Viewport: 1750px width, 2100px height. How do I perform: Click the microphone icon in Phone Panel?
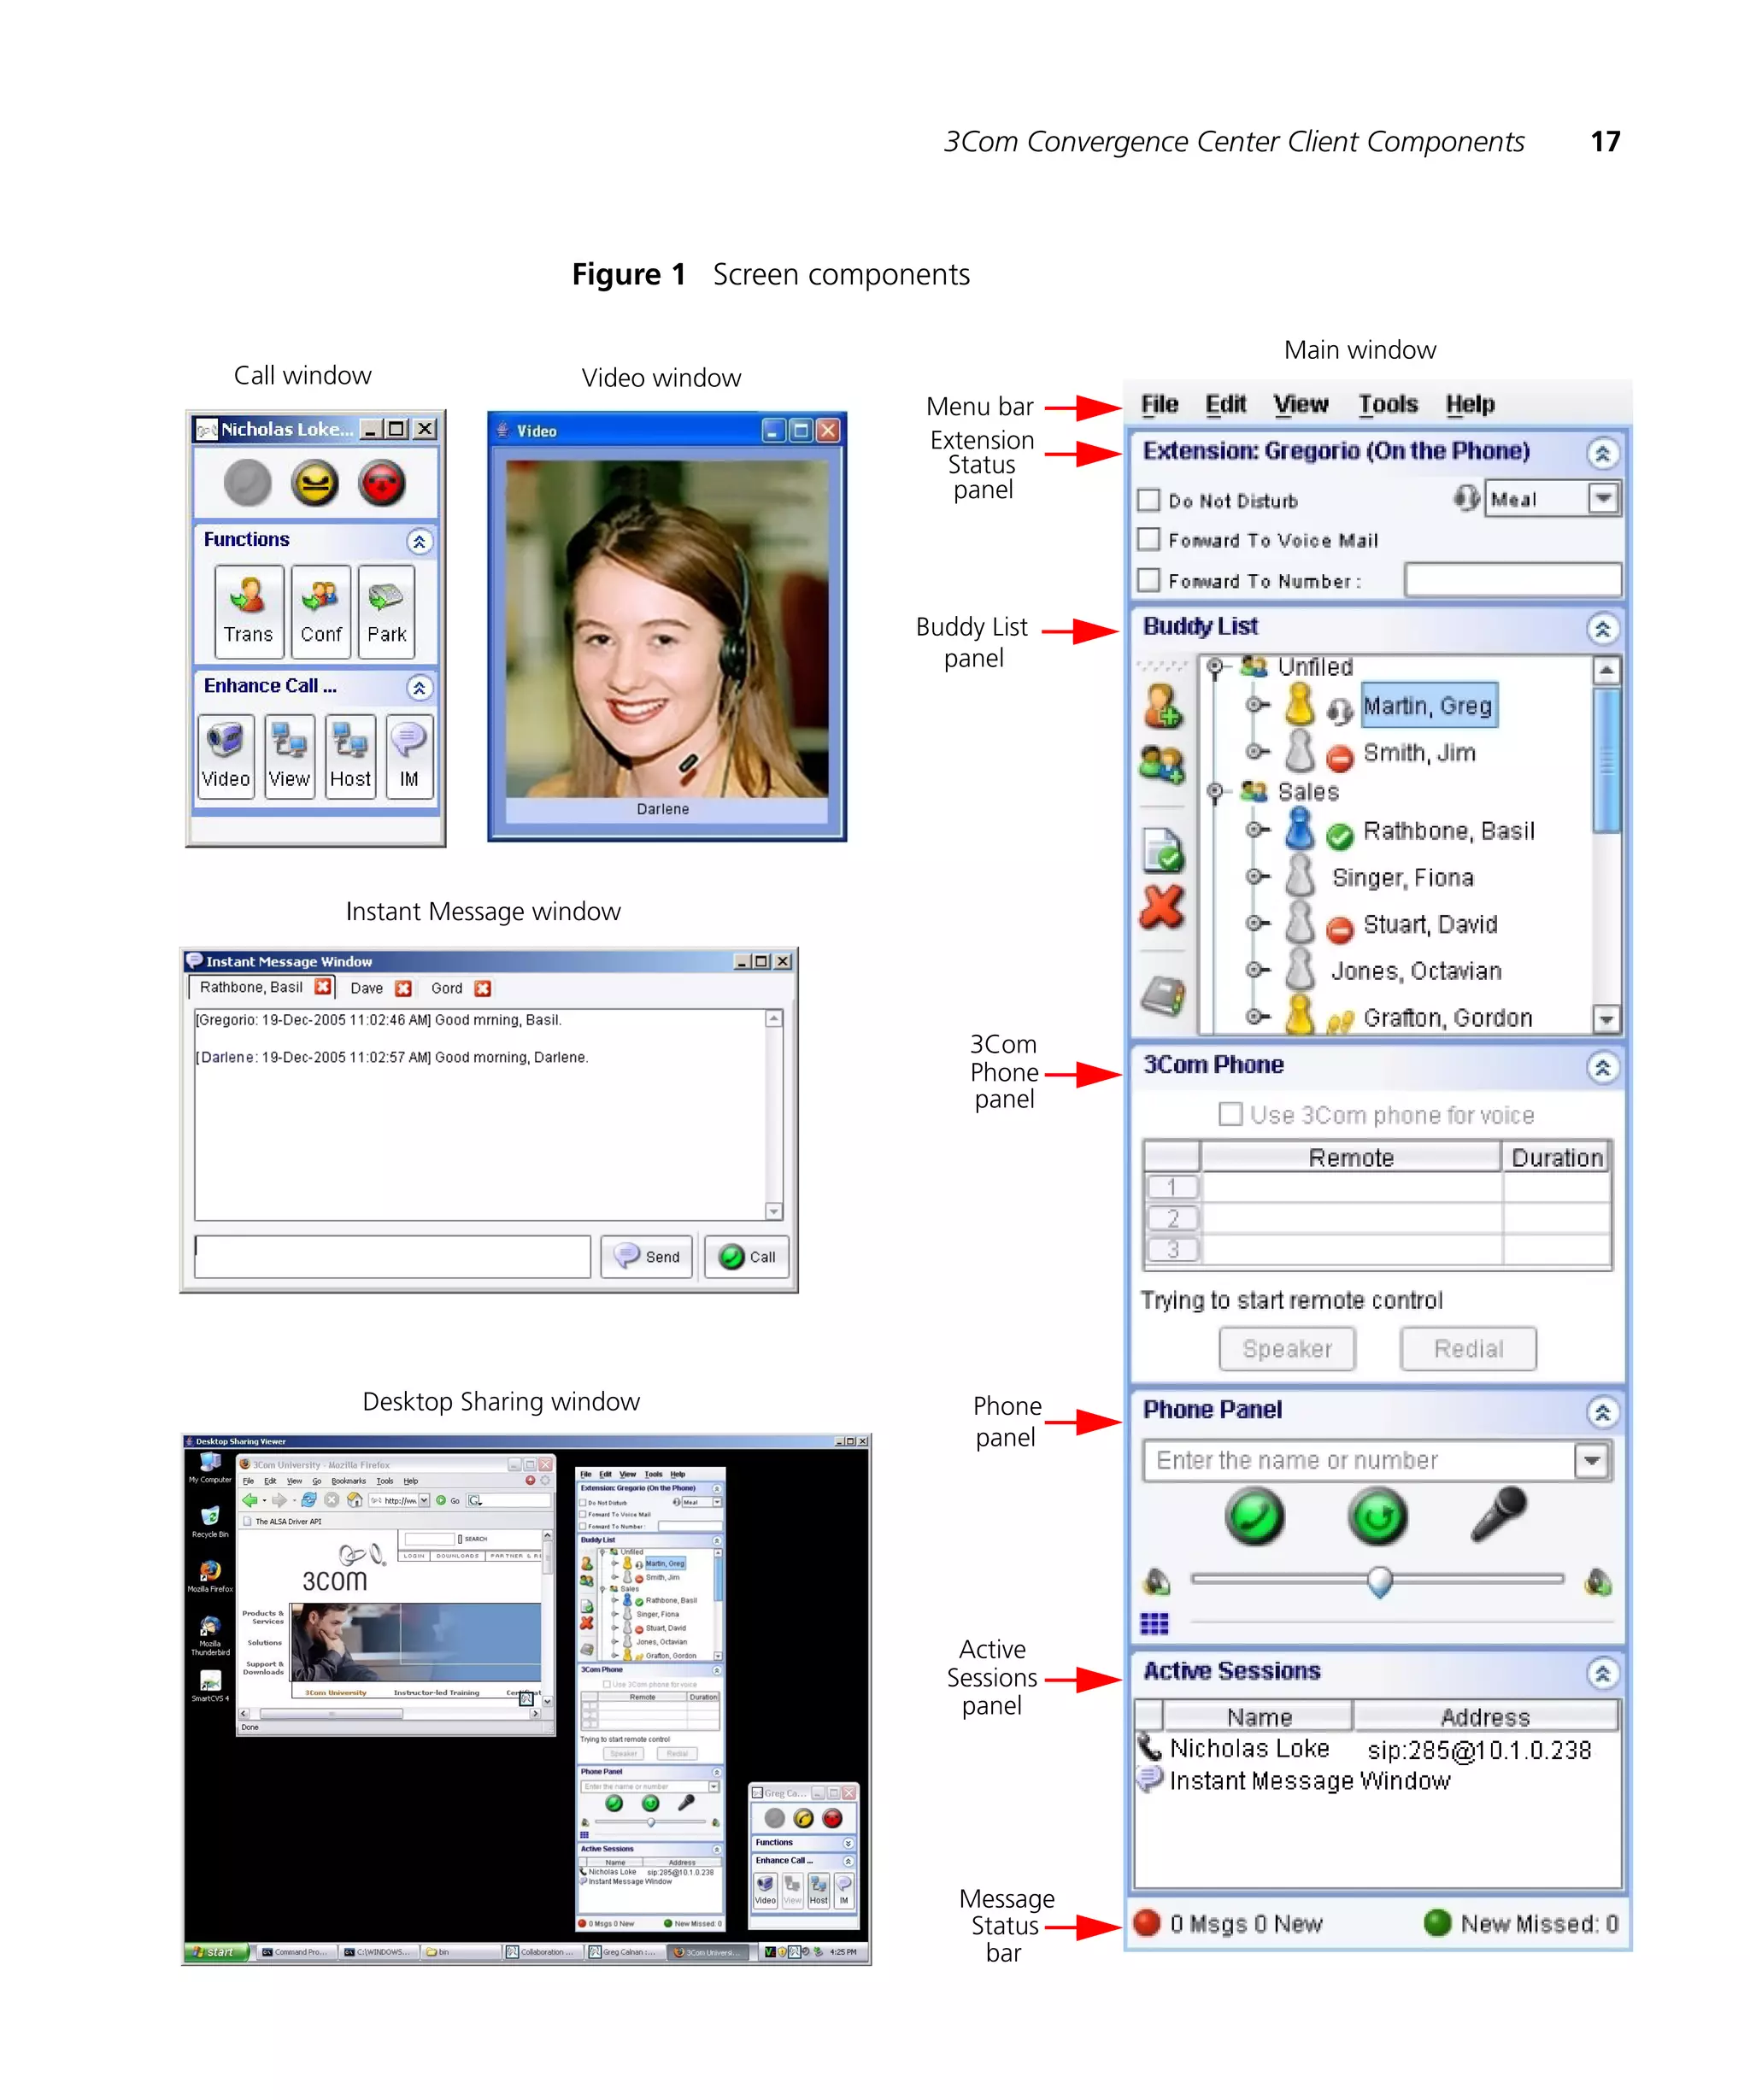point(1498,1514)
